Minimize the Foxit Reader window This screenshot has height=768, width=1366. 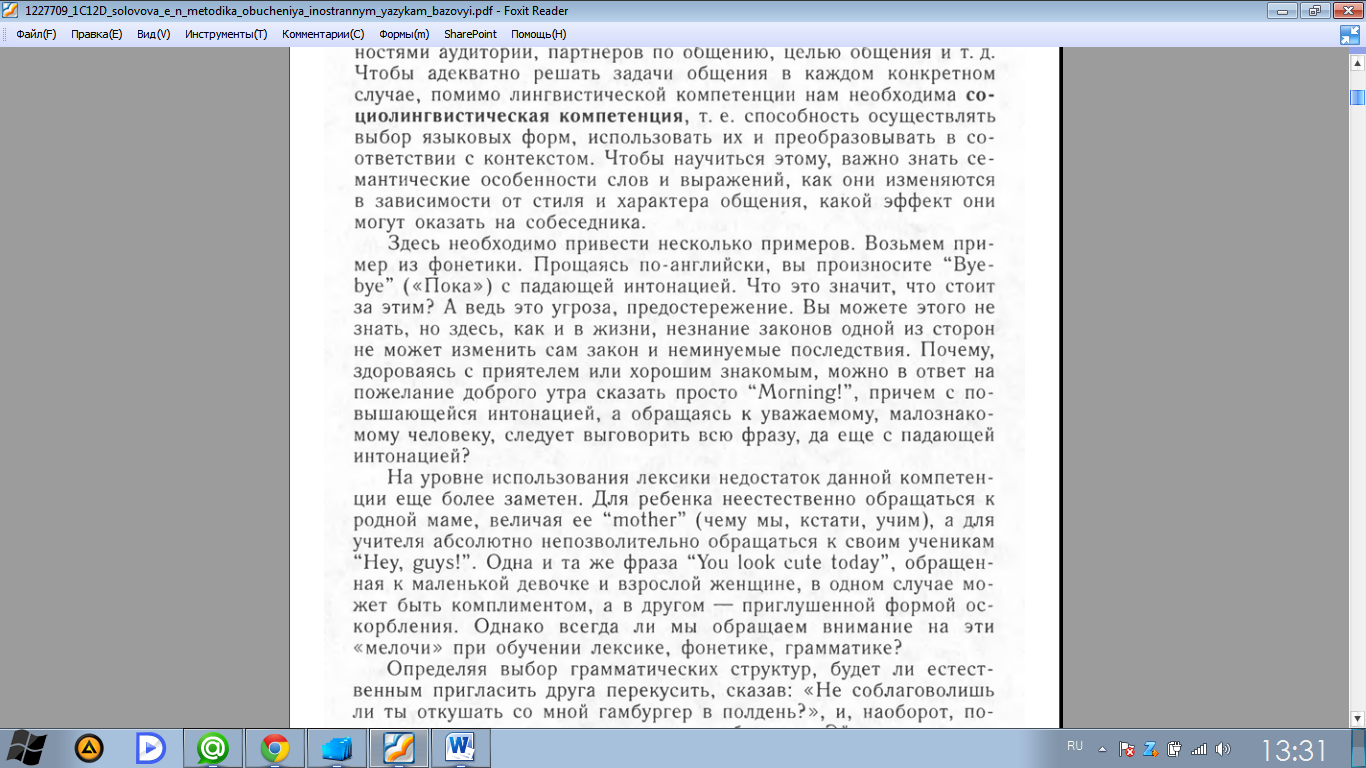coord(1282,10)
